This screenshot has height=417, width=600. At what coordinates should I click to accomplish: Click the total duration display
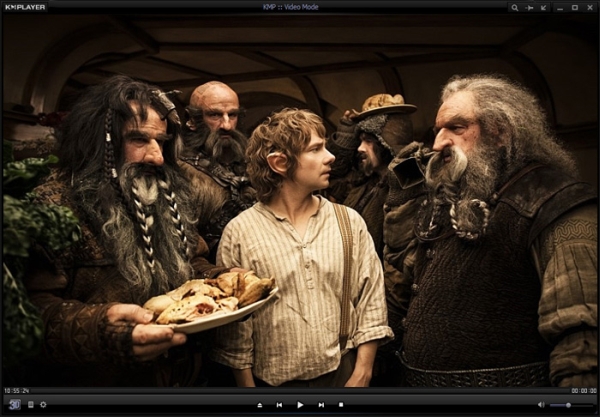coord(583,390)
